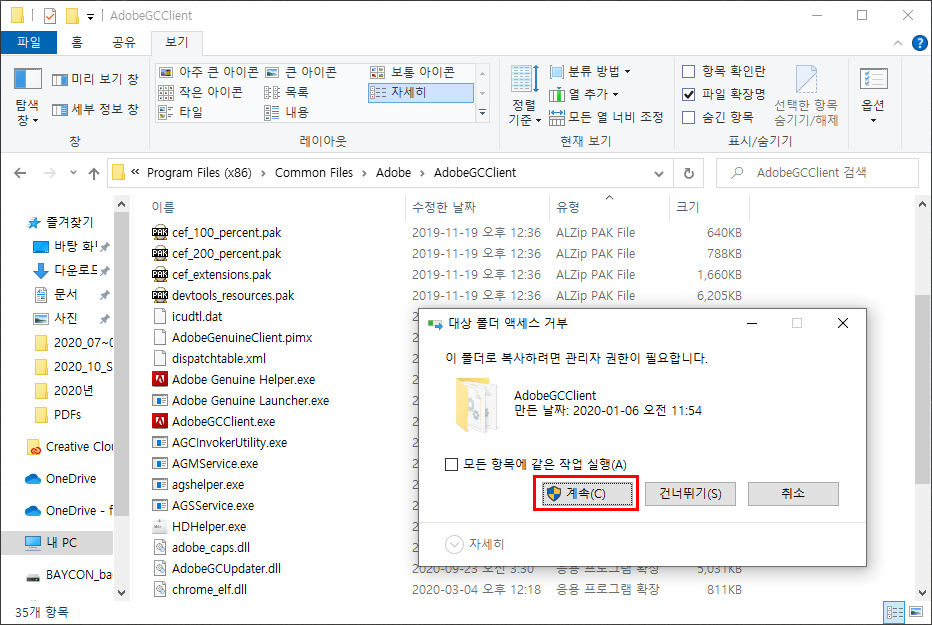932x625 pixels.
Task: Choose large icons (큰 아이콘) layout
Action: pyautogui.click(x=301, y=72)
